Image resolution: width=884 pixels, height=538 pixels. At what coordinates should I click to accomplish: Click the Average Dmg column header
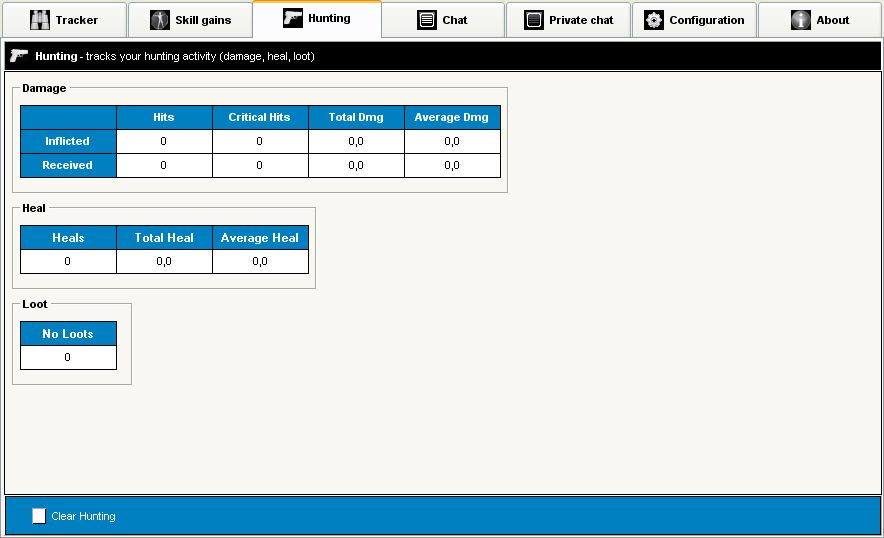452,117
